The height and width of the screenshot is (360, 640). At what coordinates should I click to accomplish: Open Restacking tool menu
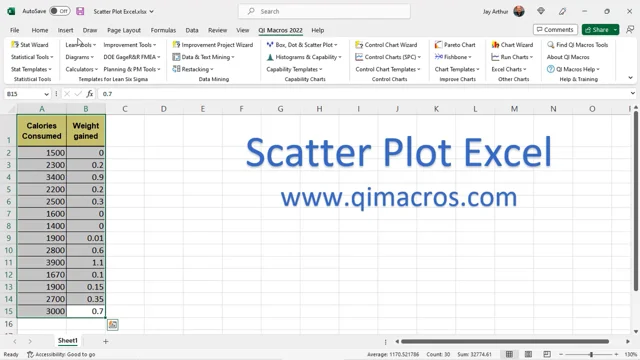pyautogui.click(x=193, y=69)
